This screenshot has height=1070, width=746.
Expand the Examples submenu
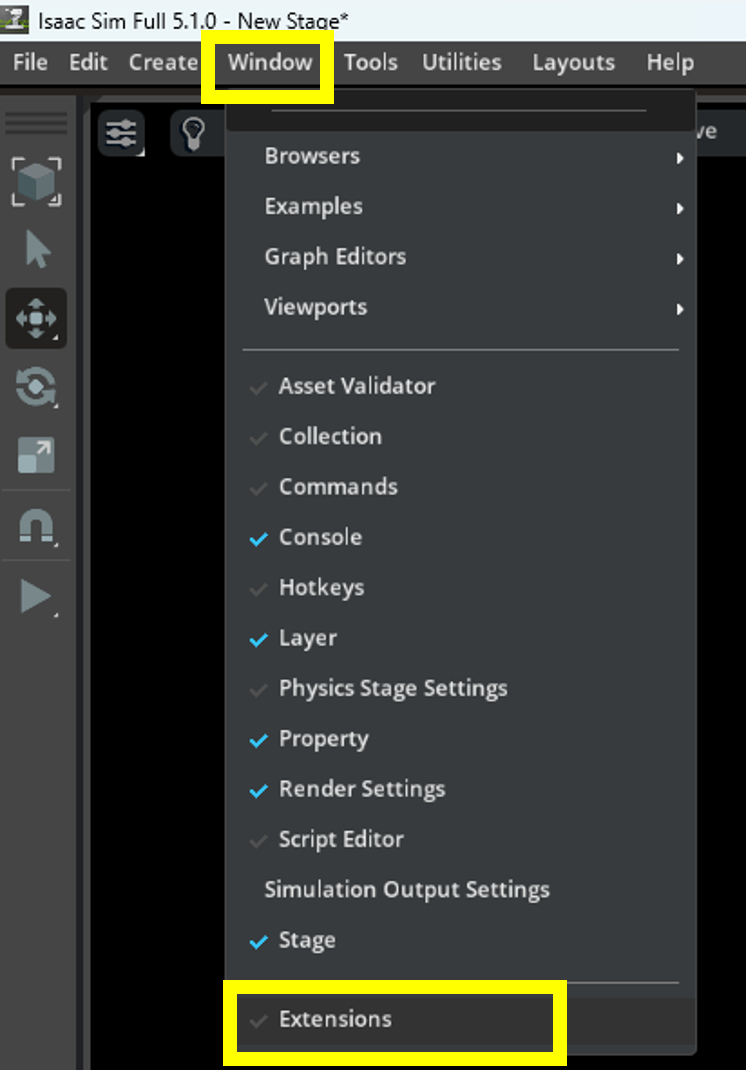(x=461, y=207)
